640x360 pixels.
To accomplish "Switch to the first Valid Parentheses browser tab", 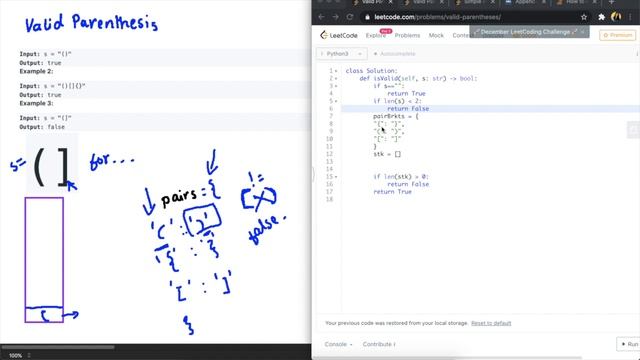I will coord(371,2).
